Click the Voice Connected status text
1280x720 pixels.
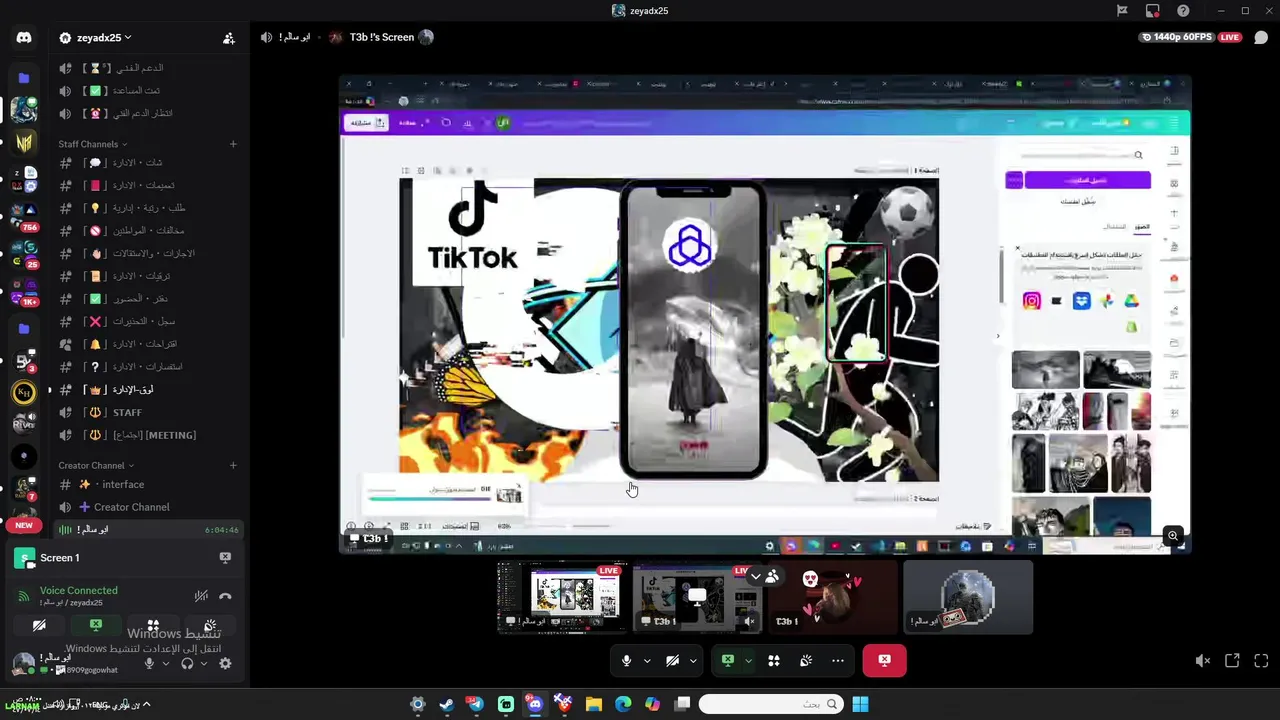[78, 590]
